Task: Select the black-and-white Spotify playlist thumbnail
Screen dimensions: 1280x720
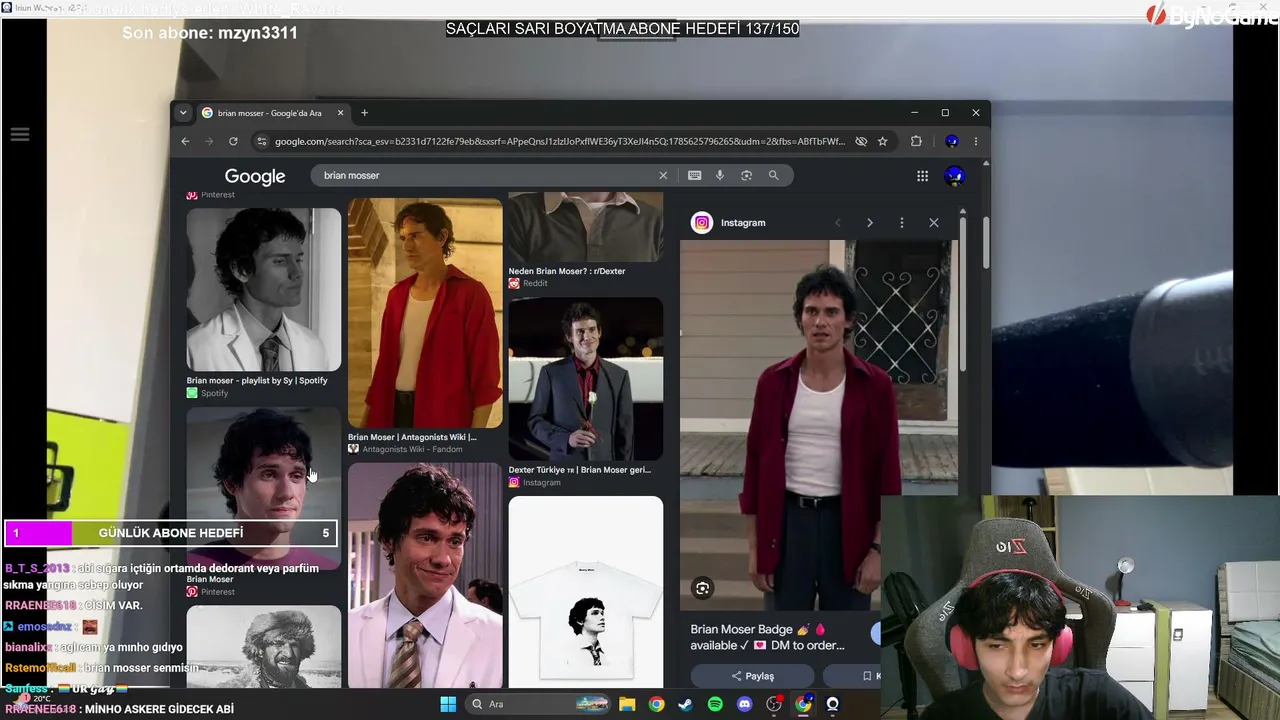Action: point(264,289)
